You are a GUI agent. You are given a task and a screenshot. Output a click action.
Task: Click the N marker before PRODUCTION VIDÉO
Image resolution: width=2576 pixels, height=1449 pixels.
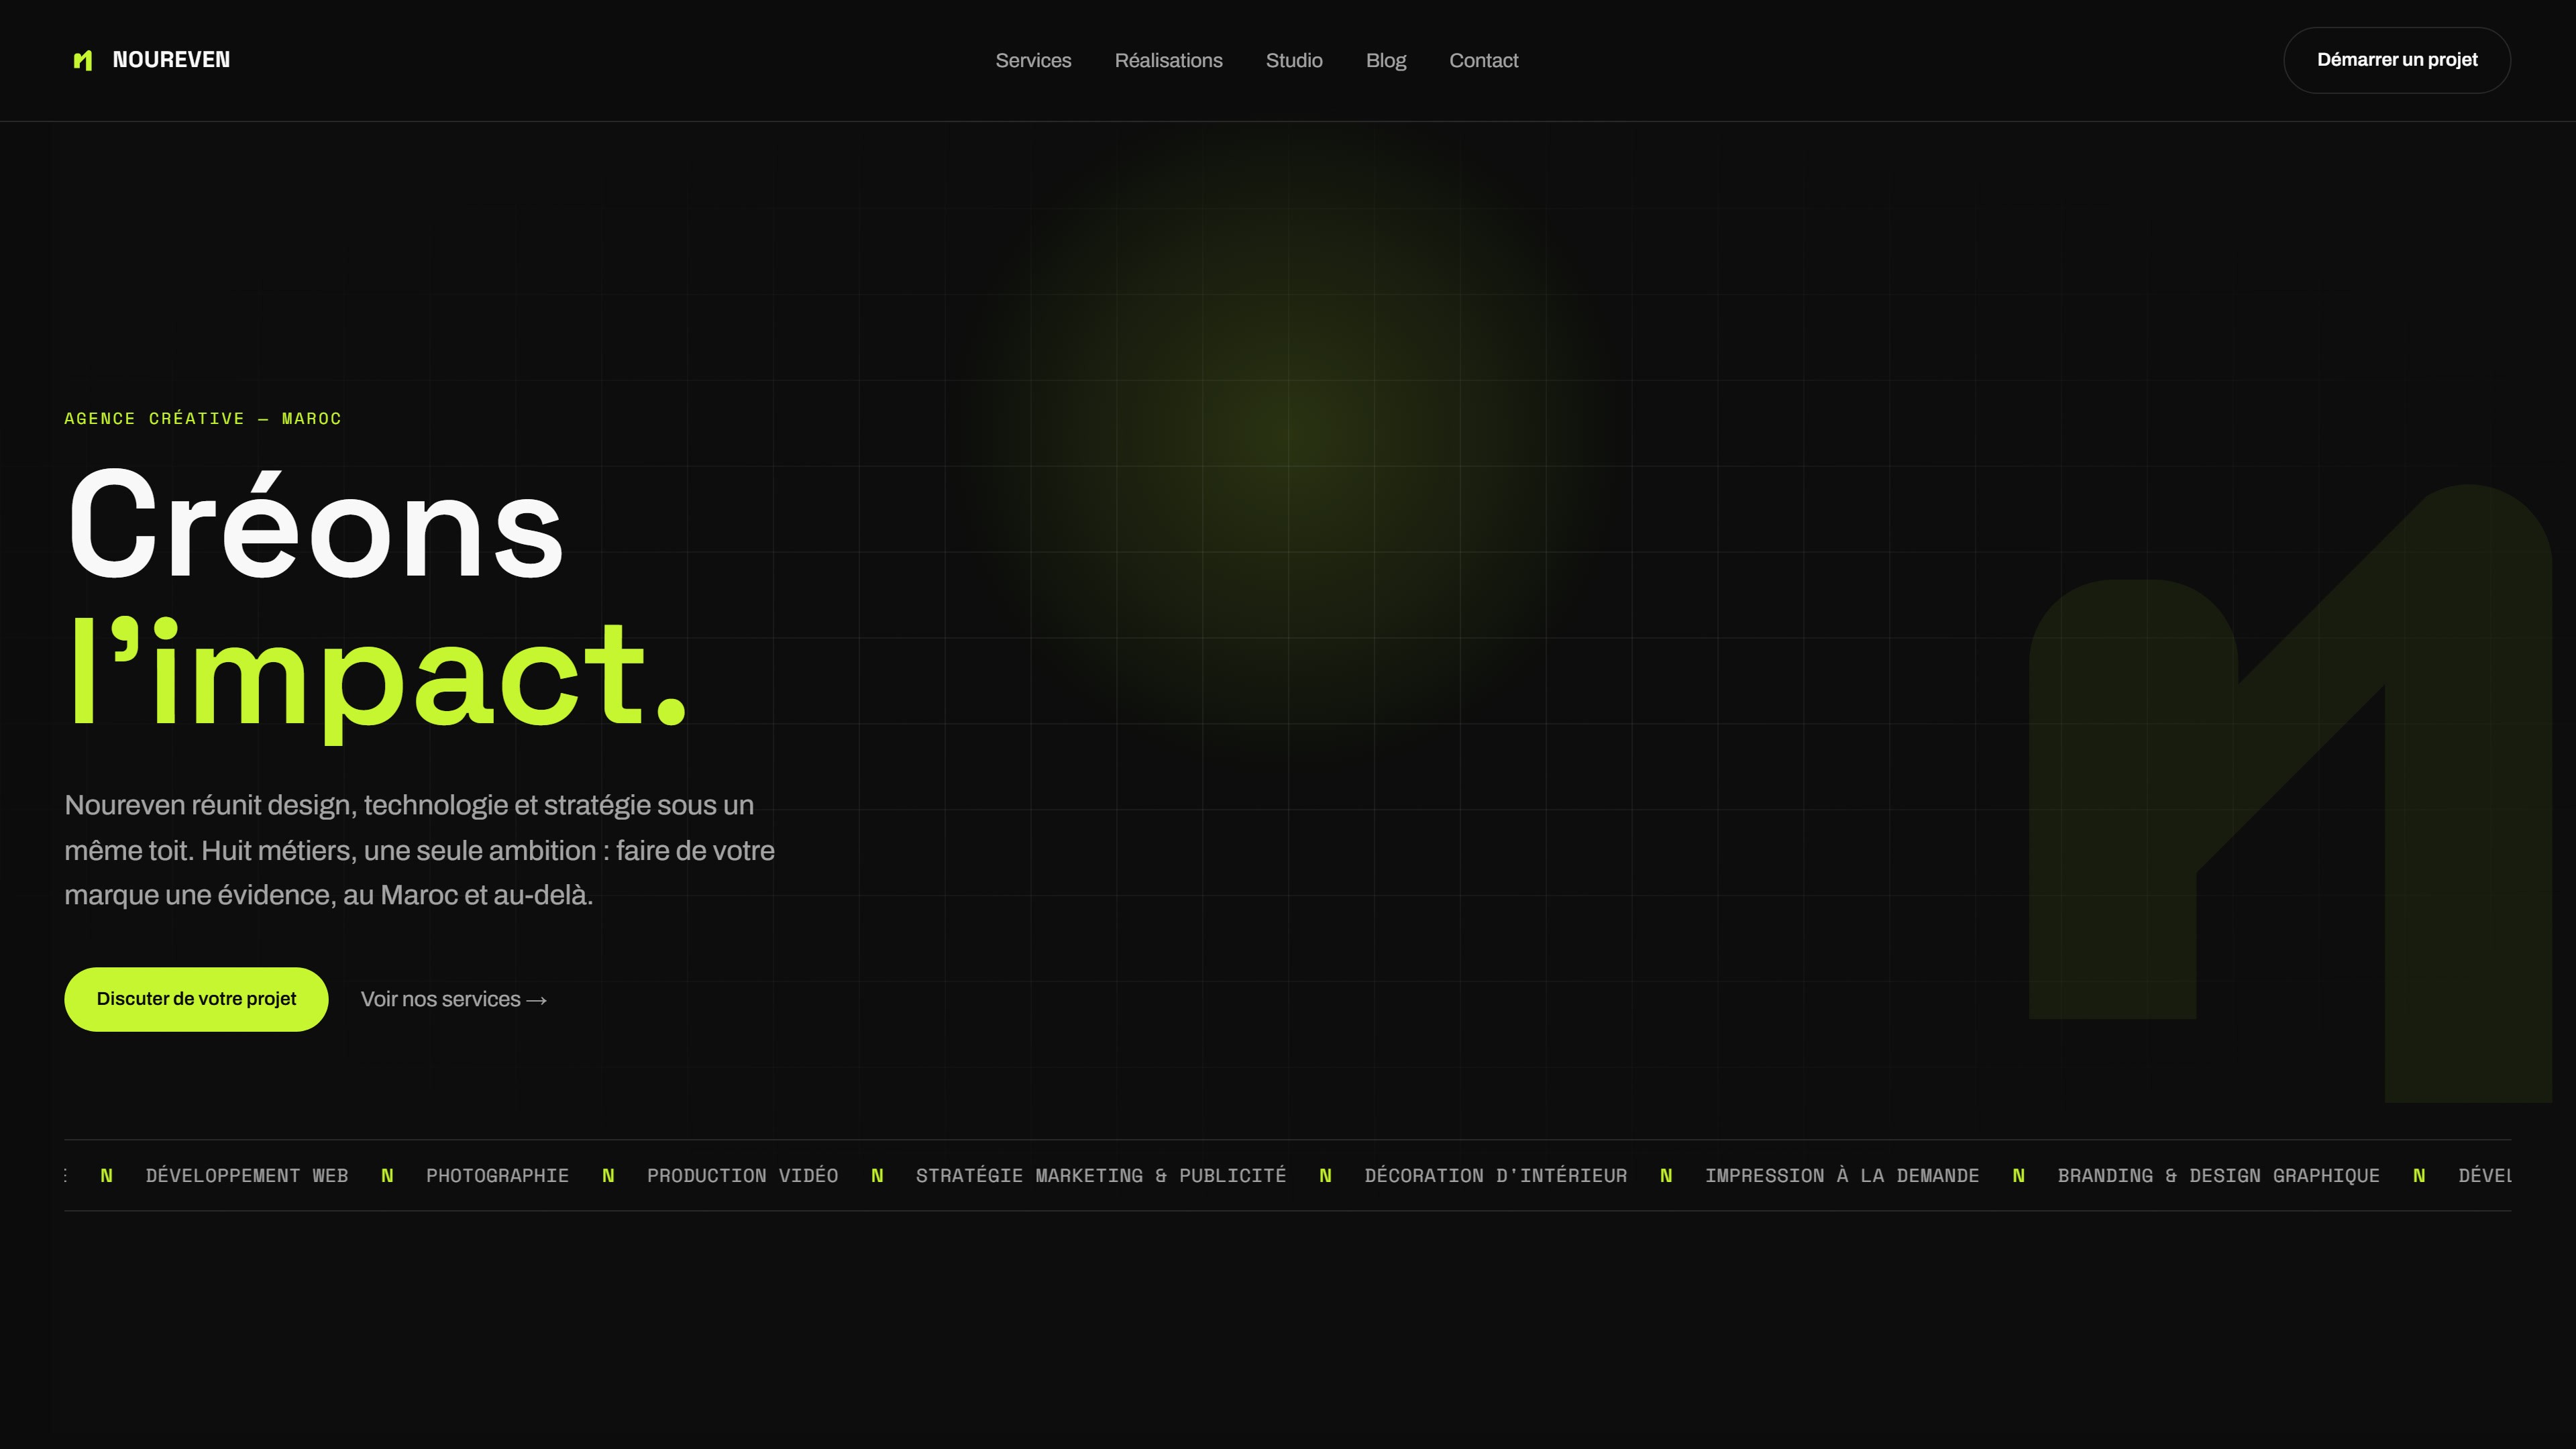(608, 1175)
